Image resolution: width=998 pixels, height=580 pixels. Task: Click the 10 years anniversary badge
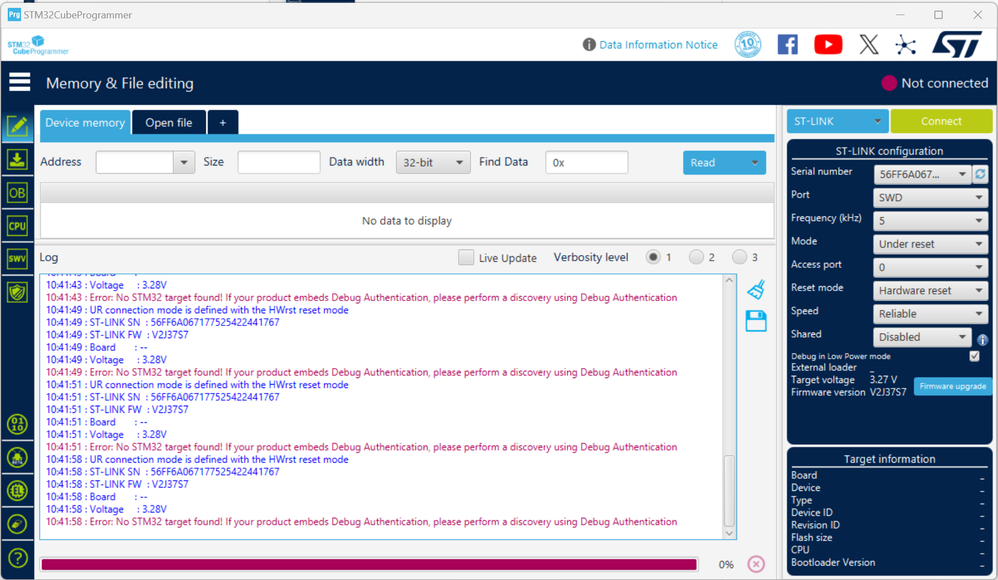point(748,45)
